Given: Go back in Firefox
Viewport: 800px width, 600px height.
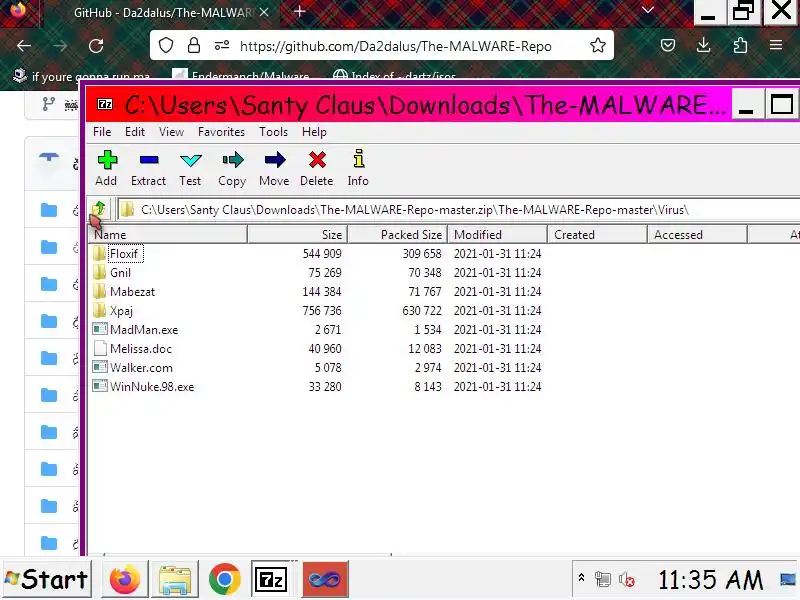Looking at the screenshot, I should [x=24, y=46].
